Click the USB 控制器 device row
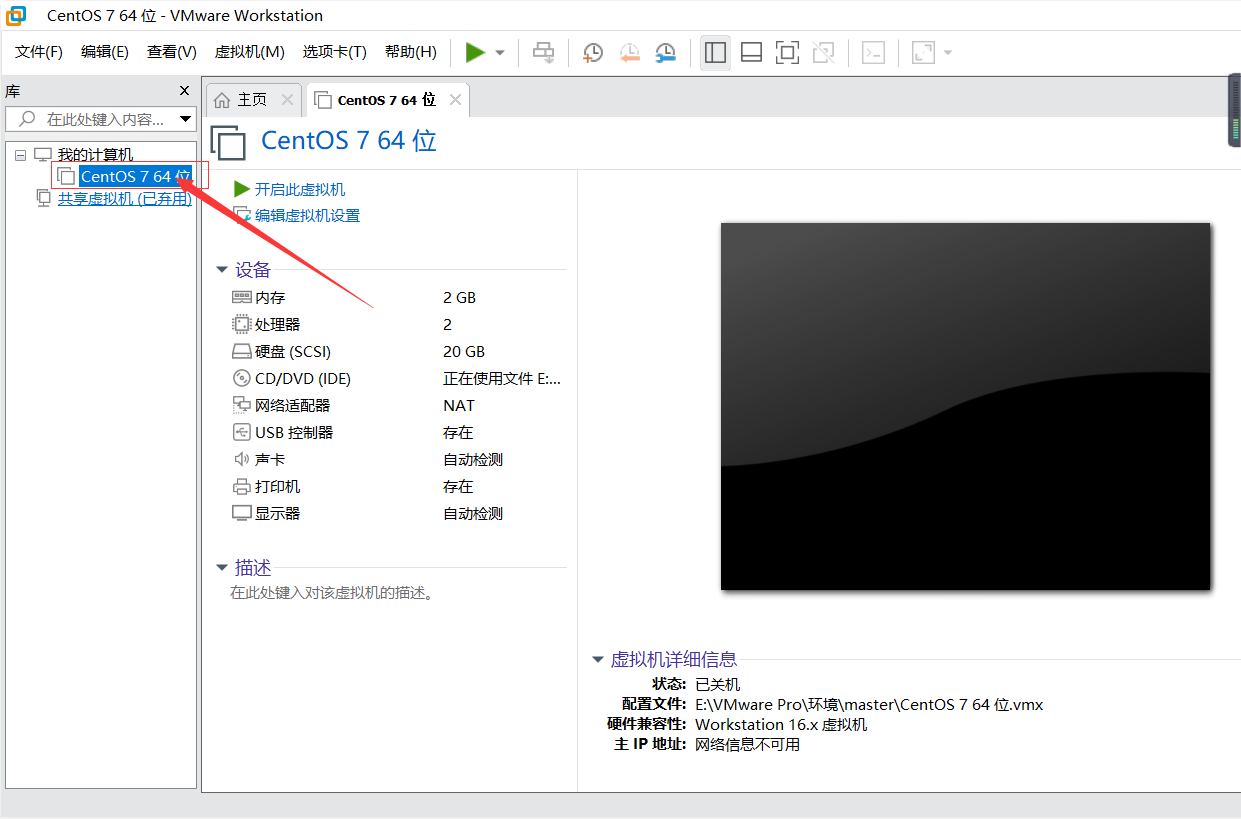The width and height of the screenshot is (1241, 819). 398,433
